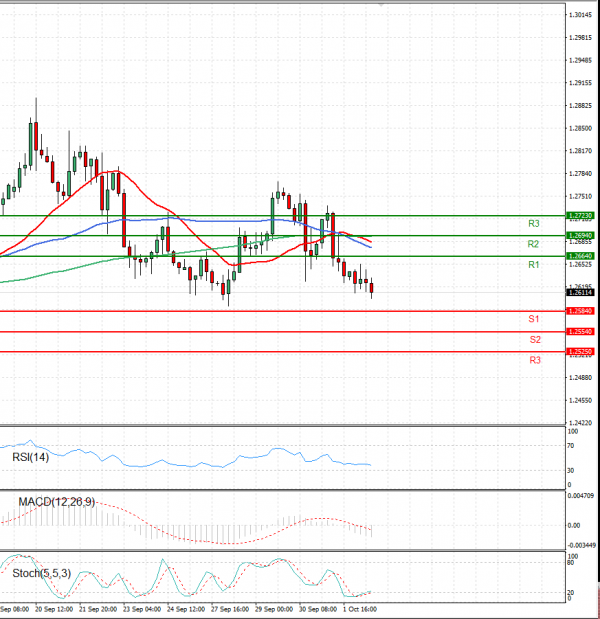Select the red S1 support label
Image resolution: width=600 pixels, height=619 pixels.
pos(534,319)
